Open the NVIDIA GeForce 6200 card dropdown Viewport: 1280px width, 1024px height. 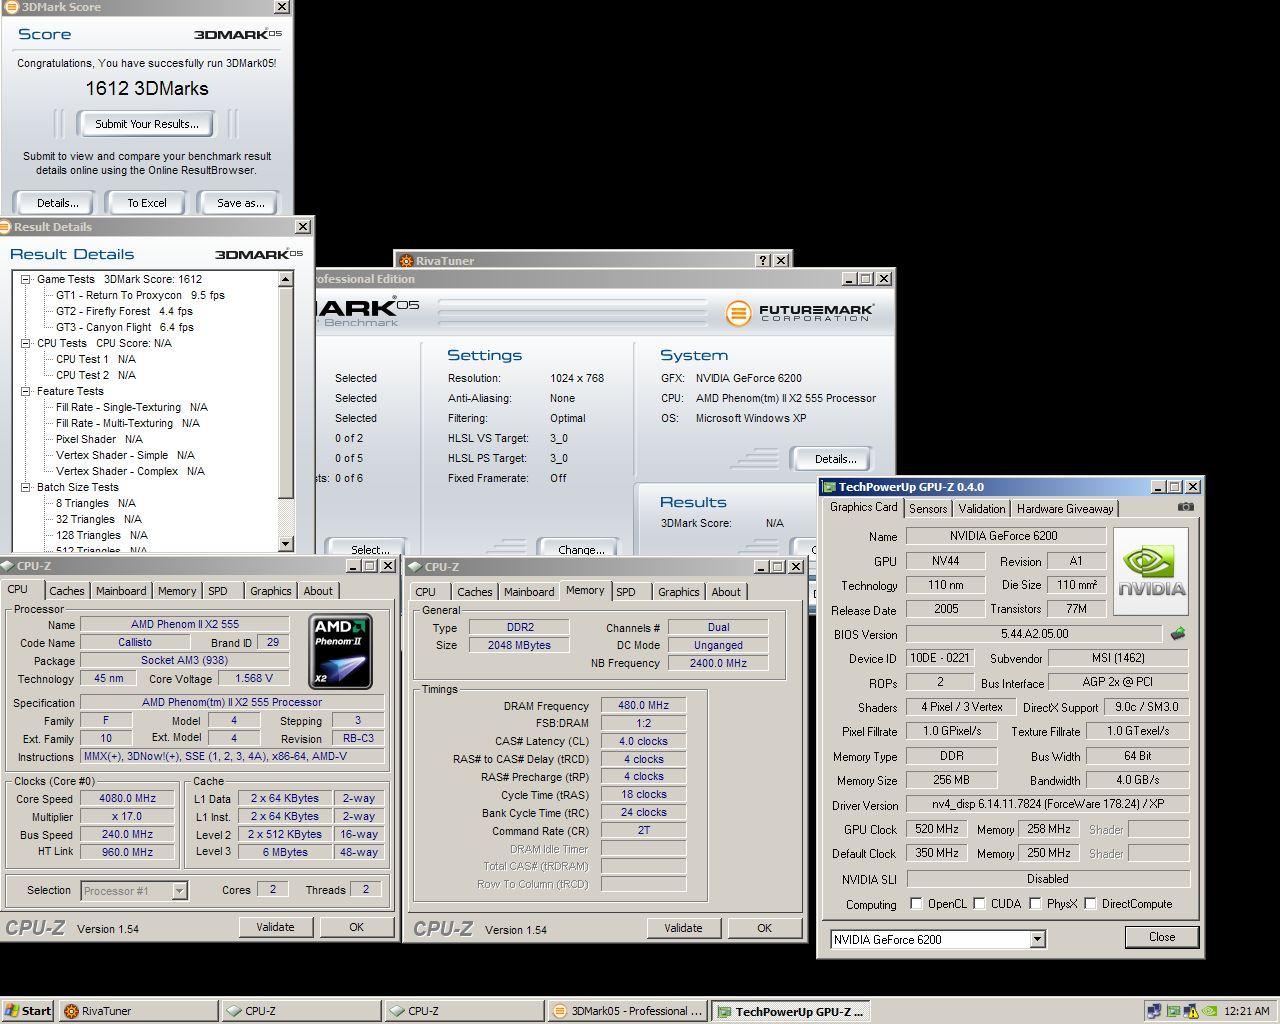(1037, 939)
